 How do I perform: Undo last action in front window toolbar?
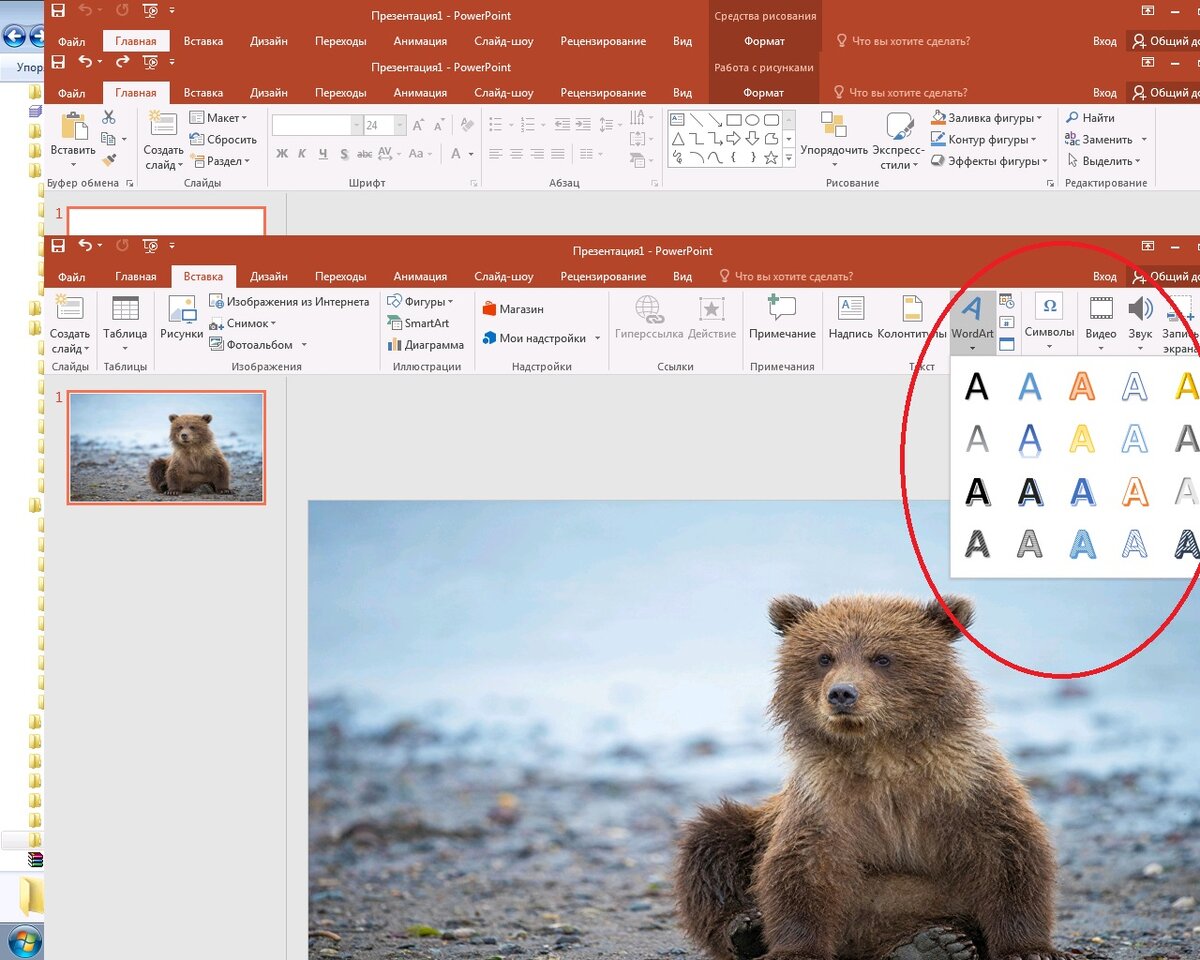coord(85,246)
